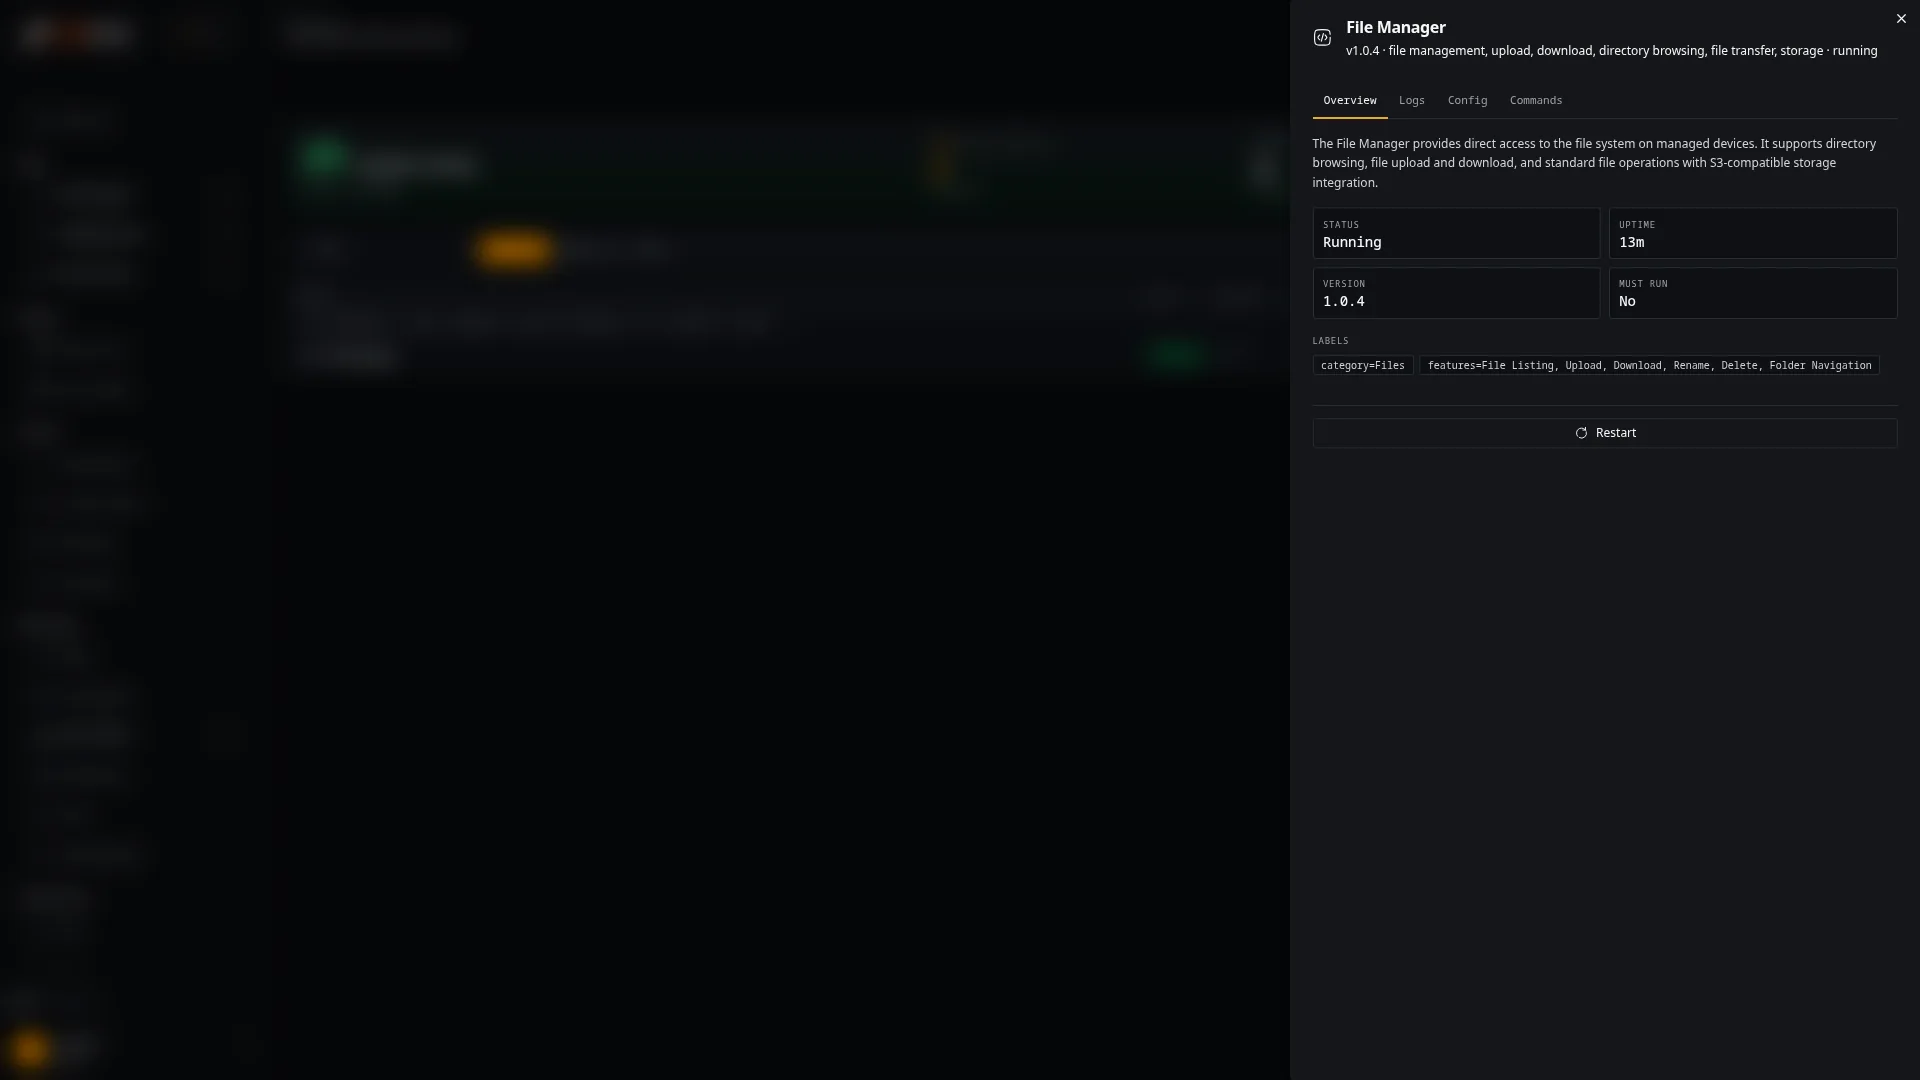The width and height of the screenshot is (1920, 1080).
Task: Select the category=Files label chip
Action: point(1362,366)
